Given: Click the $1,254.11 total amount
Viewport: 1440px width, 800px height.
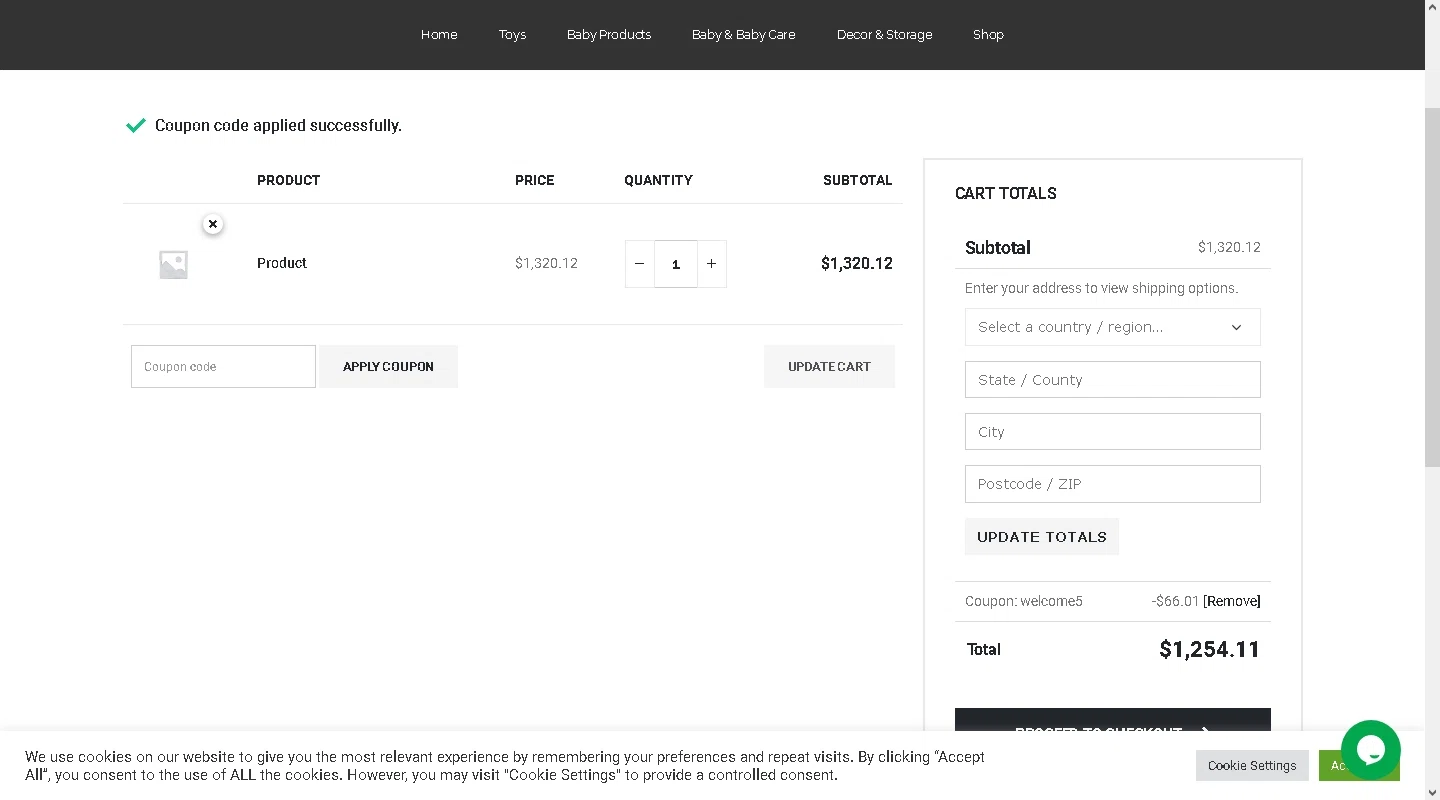Looking at the screenshot, I should coord(1209,649).
